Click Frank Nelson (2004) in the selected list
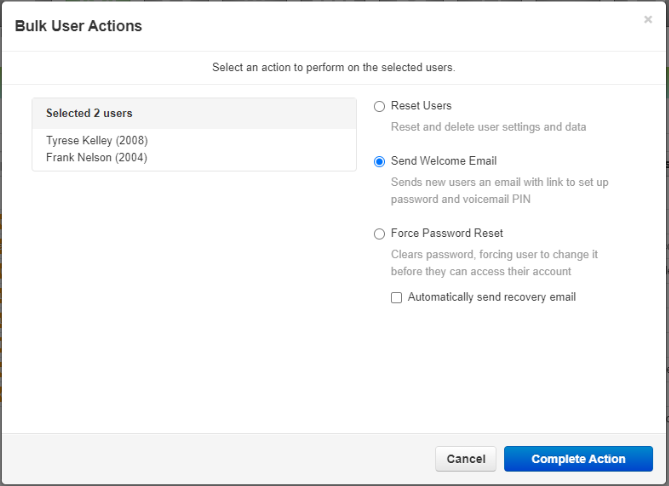The image size is (669, 486). pos(96,157)
